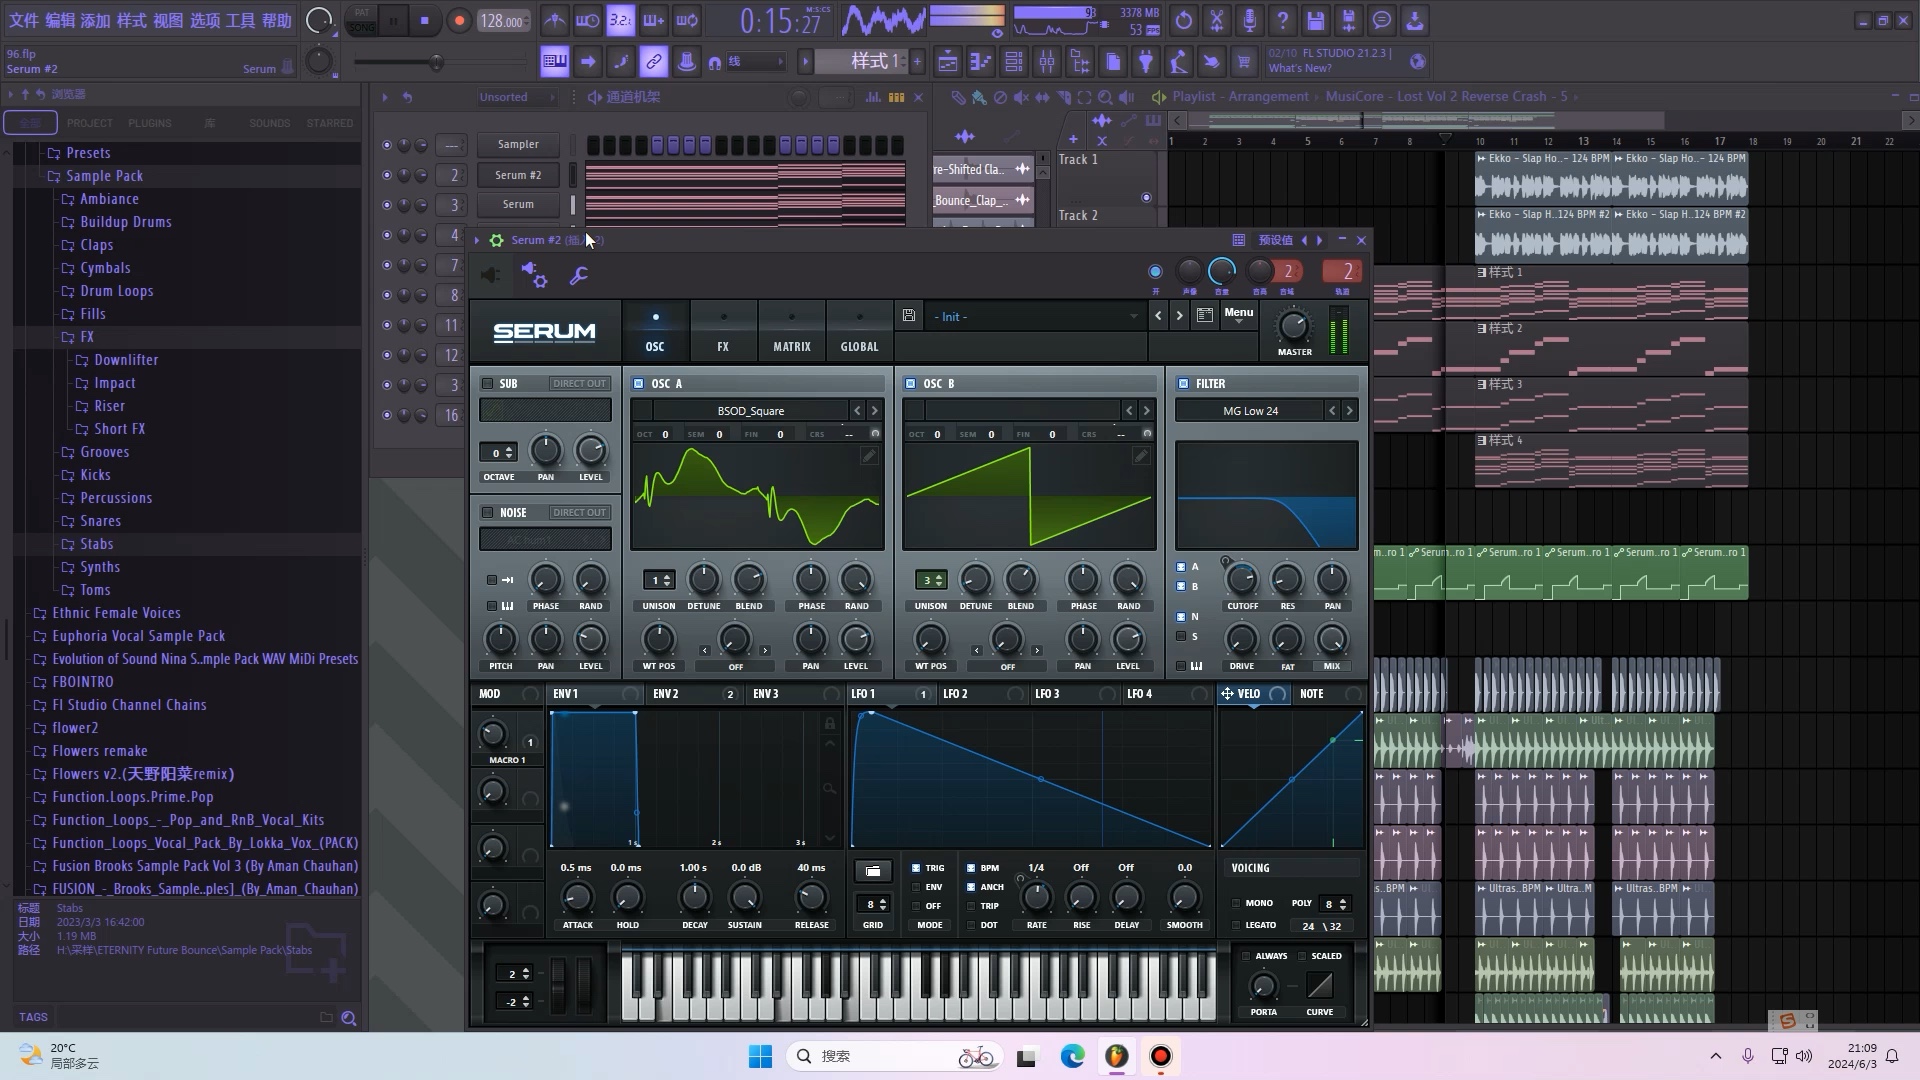Click the song position slider handle
The height and width of the screenshot is (1080, 1920).
coord(436,63)
